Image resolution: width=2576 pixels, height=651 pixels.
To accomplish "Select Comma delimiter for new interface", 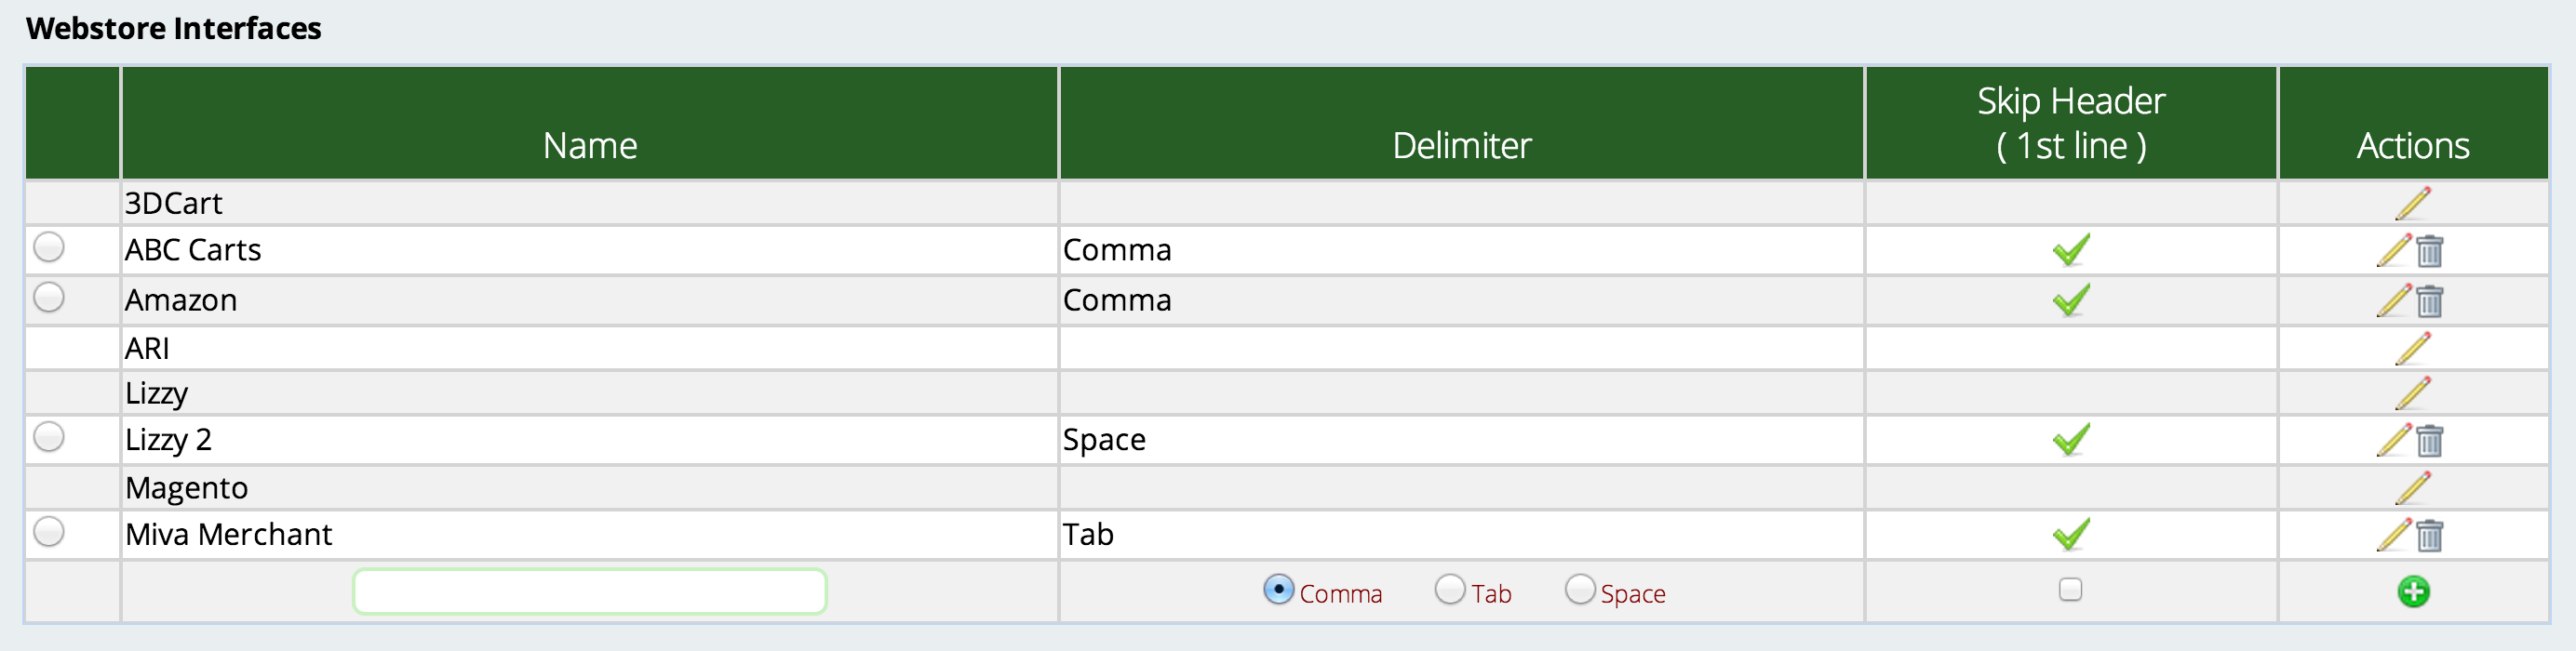I will click(1278, 590).
